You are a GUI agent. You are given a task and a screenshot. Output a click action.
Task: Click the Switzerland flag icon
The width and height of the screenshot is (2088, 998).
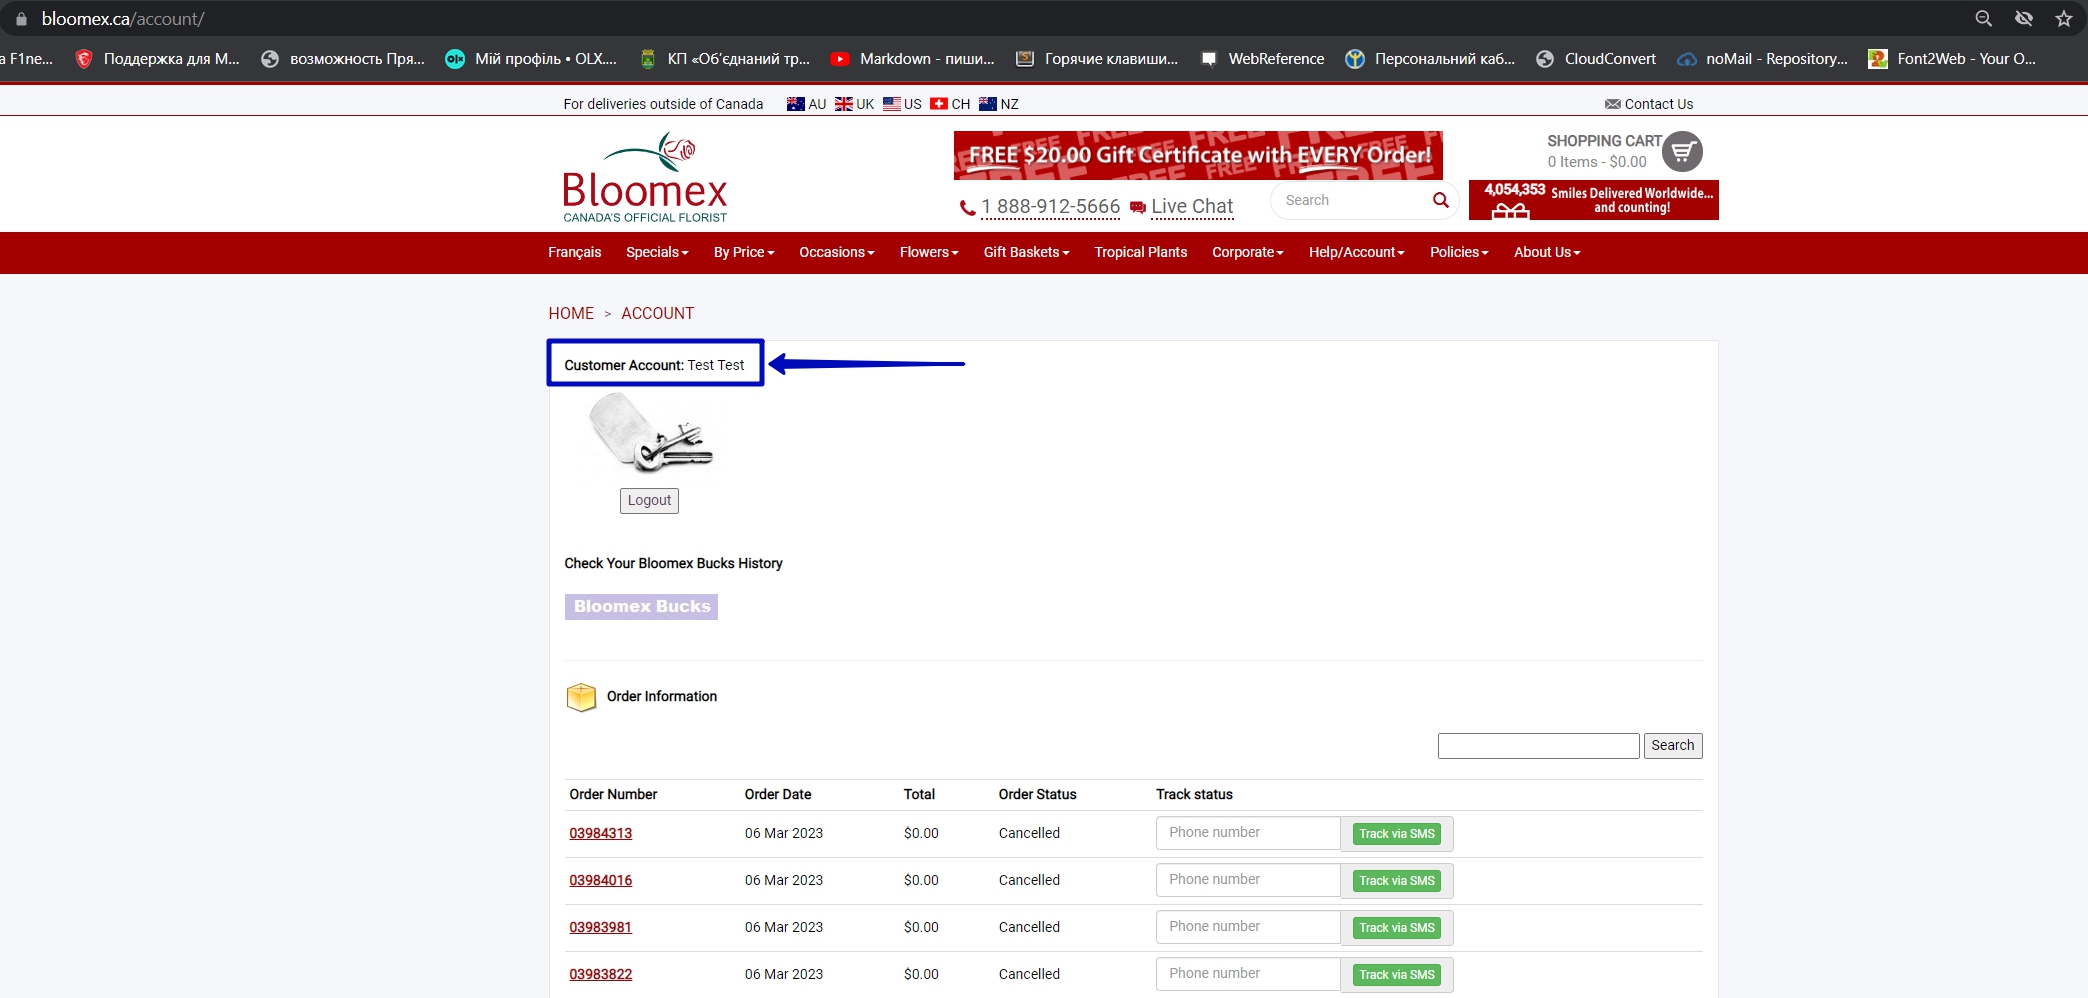coord(939,104)
